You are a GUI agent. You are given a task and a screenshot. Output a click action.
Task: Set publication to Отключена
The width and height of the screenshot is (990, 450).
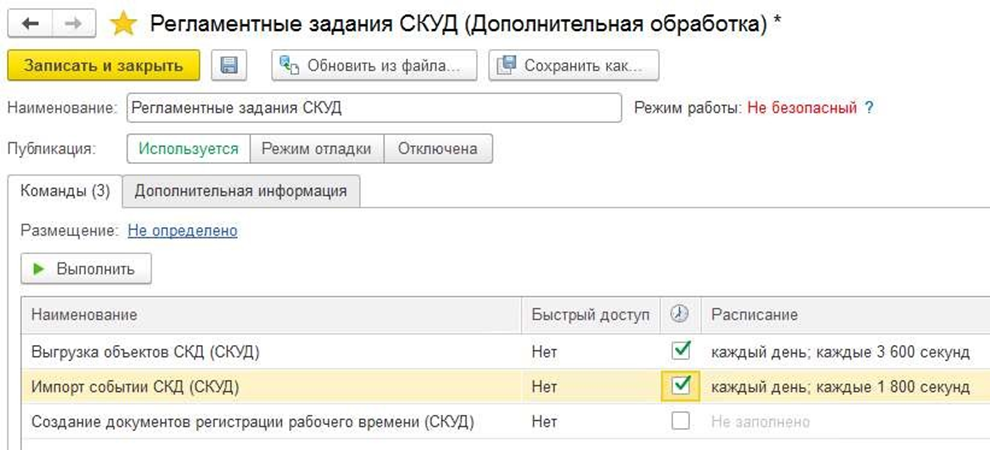tap(437, 149)
